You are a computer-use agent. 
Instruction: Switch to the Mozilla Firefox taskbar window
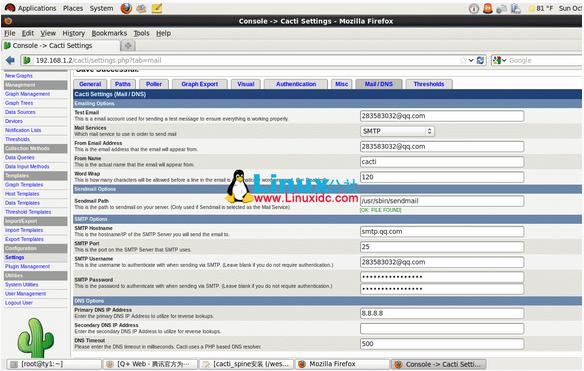(342, 364)
